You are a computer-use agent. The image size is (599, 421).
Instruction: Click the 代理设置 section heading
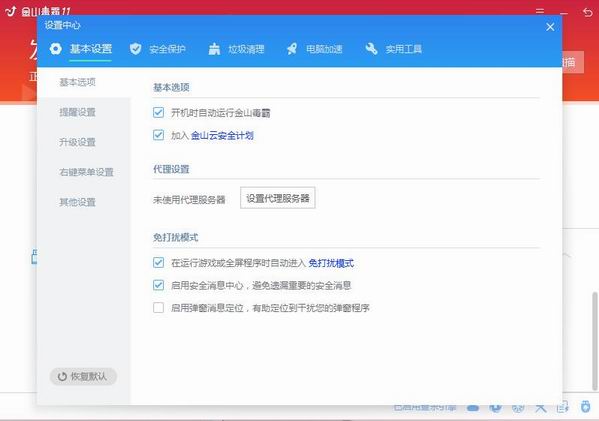click(171, 169)
